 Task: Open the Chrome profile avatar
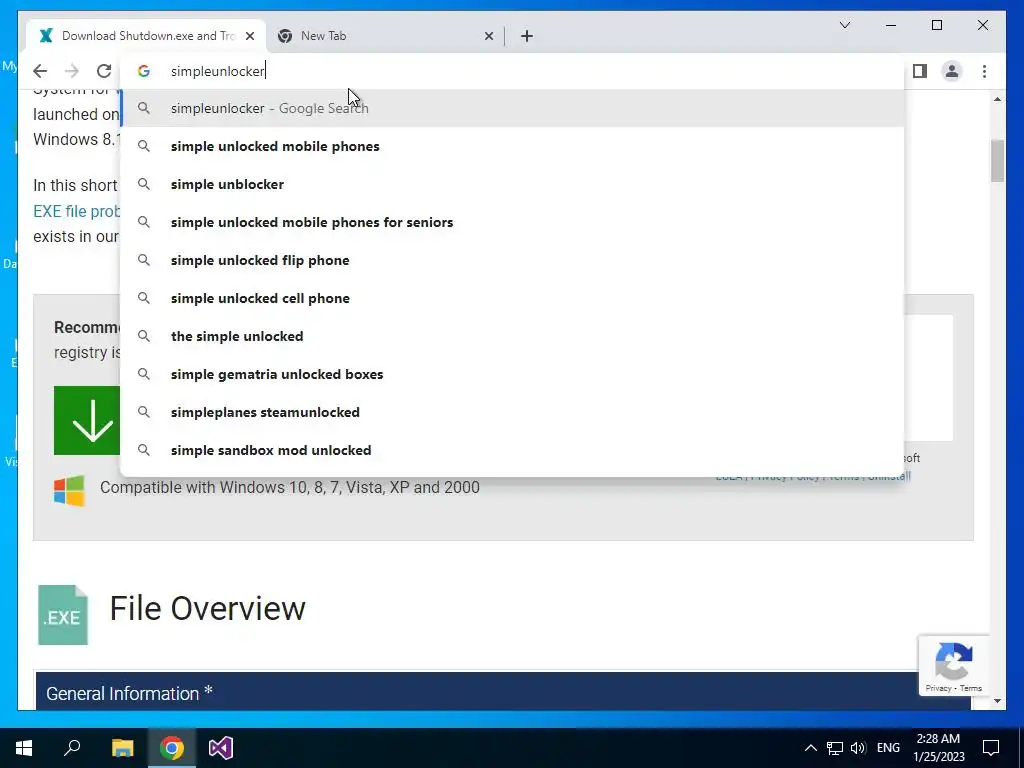pyautogui.click(x=952, y=71)
